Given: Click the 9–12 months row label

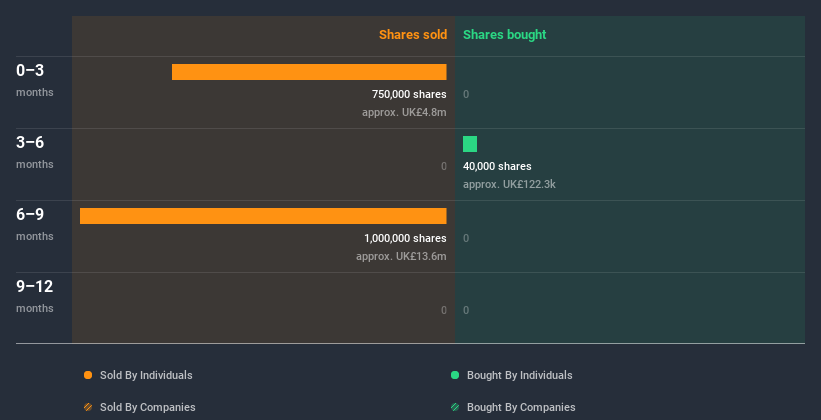Looking at the screenshot, I should tap(35, 296).
